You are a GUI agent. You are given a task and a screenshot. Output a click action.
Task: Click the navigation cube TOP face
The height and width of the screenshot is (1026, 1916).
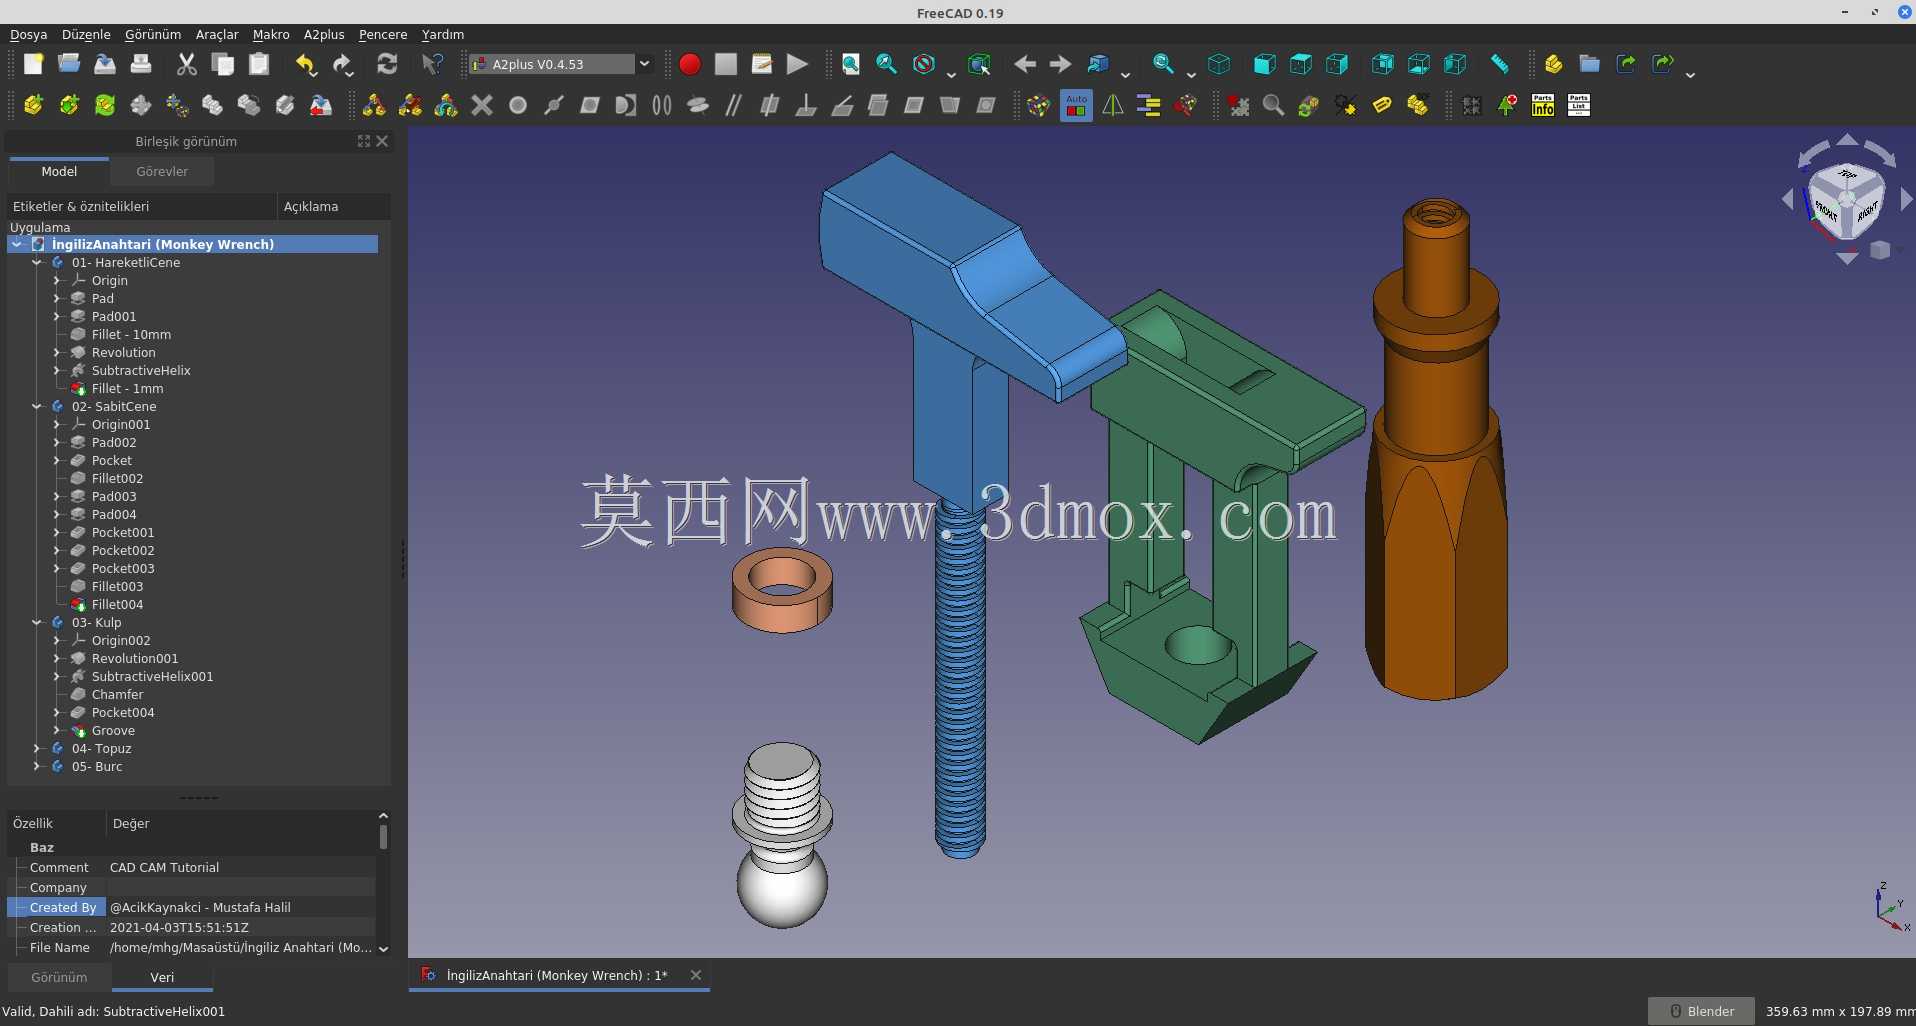pos(1847,175)
